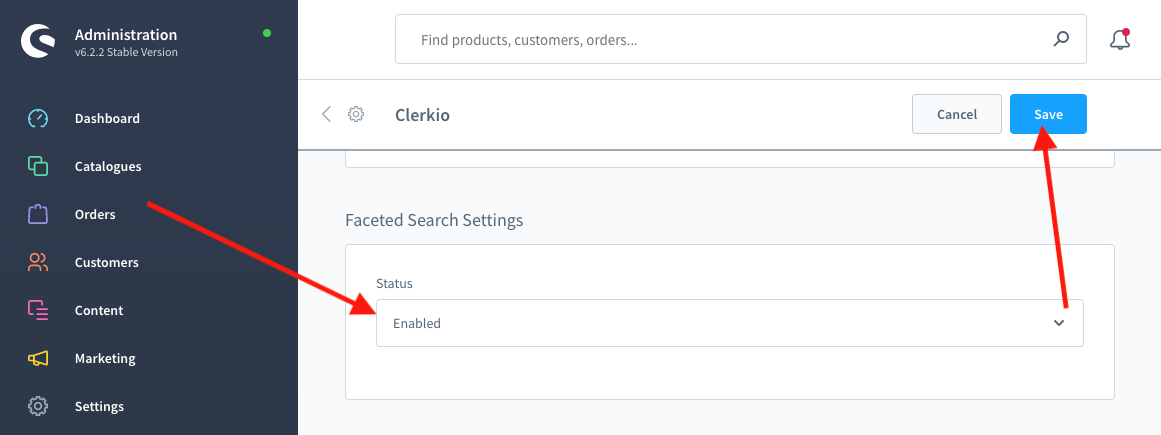Click the Settings gear sidebar icon
This screenshot has height=435, width=1161.
point(38,406)
